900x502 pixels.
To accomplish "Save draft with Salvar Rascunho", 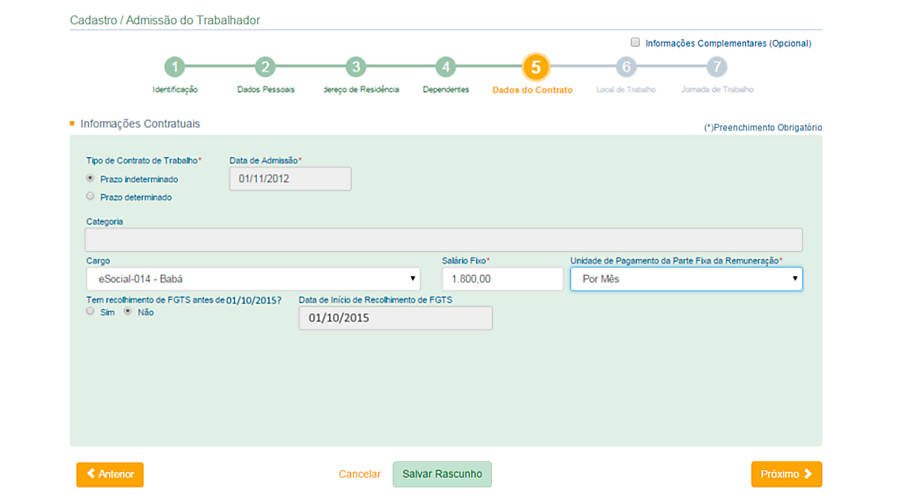I will (442, 474).
